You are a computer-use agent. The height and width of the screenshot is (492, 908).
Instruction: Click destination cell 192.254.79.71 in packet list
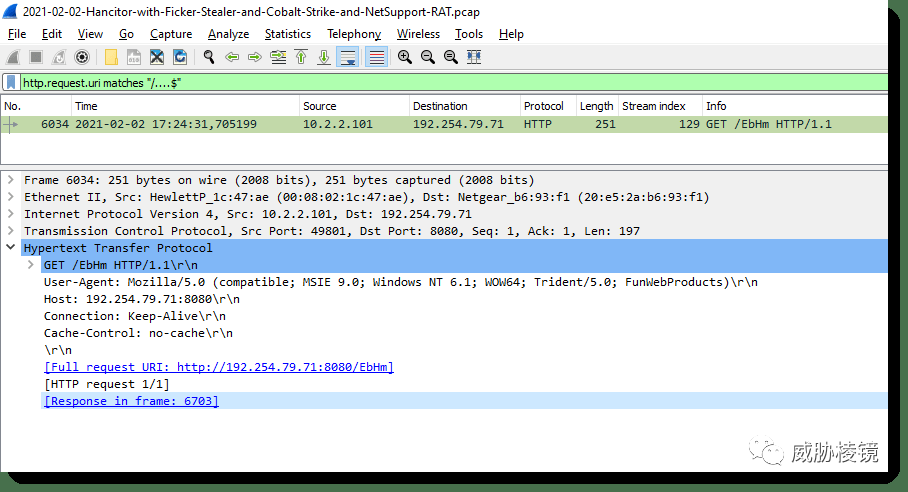tap(458, 124)
